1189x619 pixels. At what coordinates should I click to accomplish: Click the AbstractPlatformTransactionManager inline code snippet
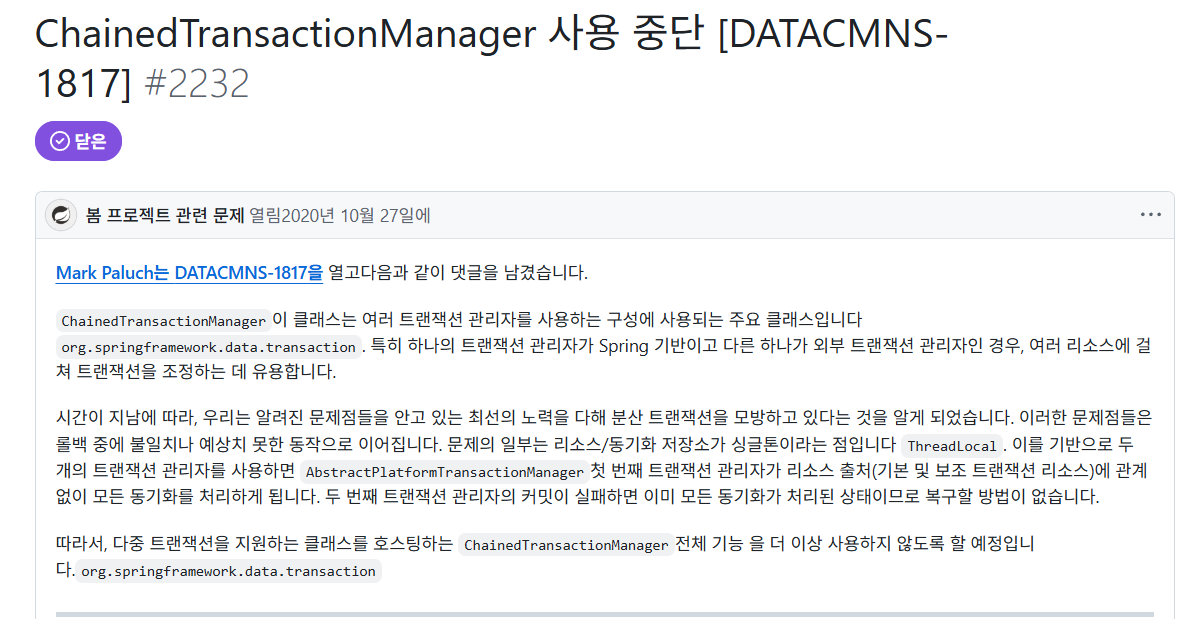444,472
